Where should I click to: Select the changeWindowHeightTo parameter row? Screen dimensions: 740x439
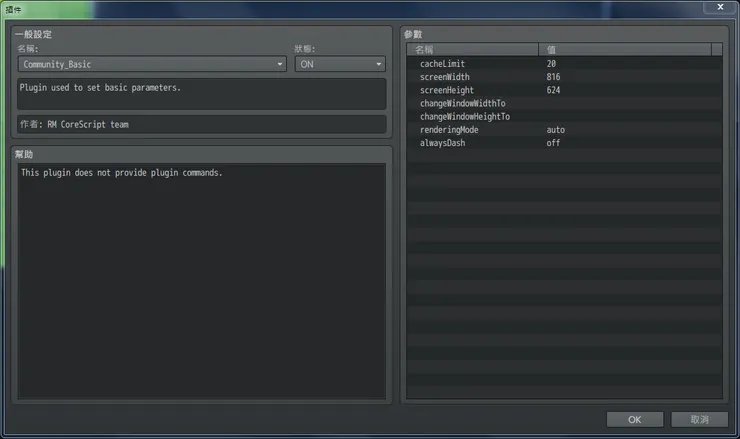click(564, 117)
